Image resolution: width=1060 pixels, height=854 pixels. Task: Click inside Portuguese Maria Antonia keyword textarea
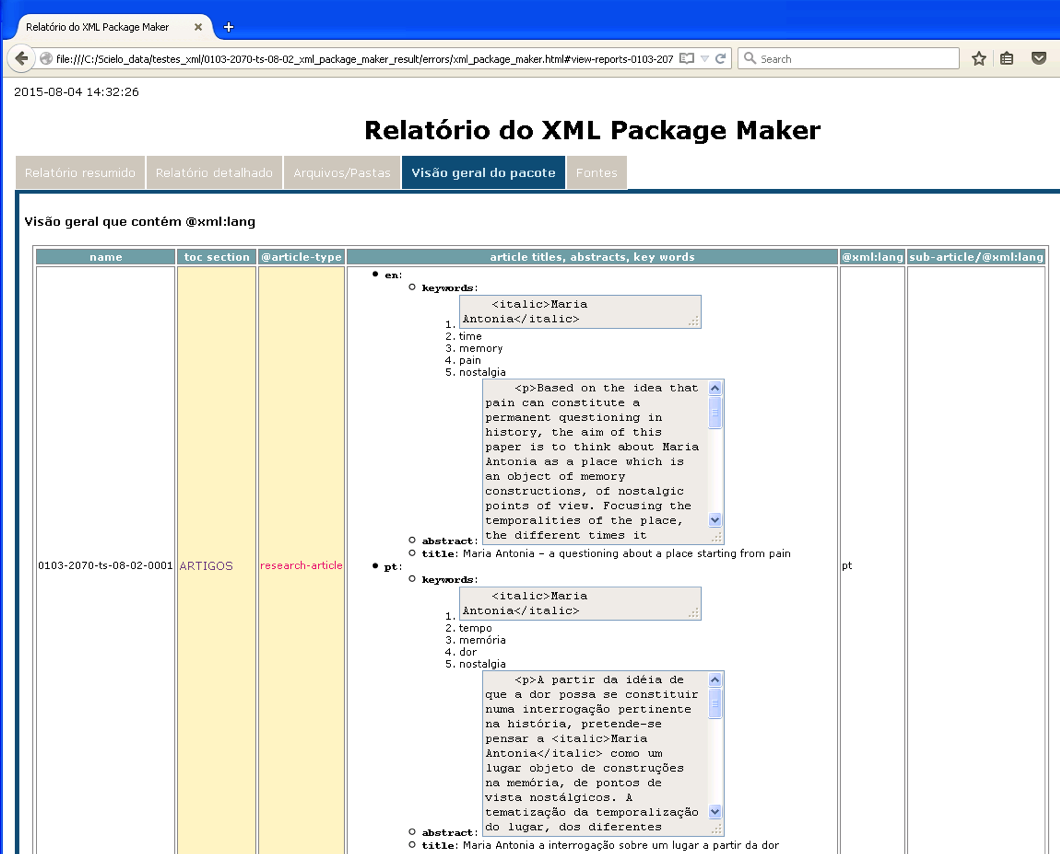click(580, 603)
